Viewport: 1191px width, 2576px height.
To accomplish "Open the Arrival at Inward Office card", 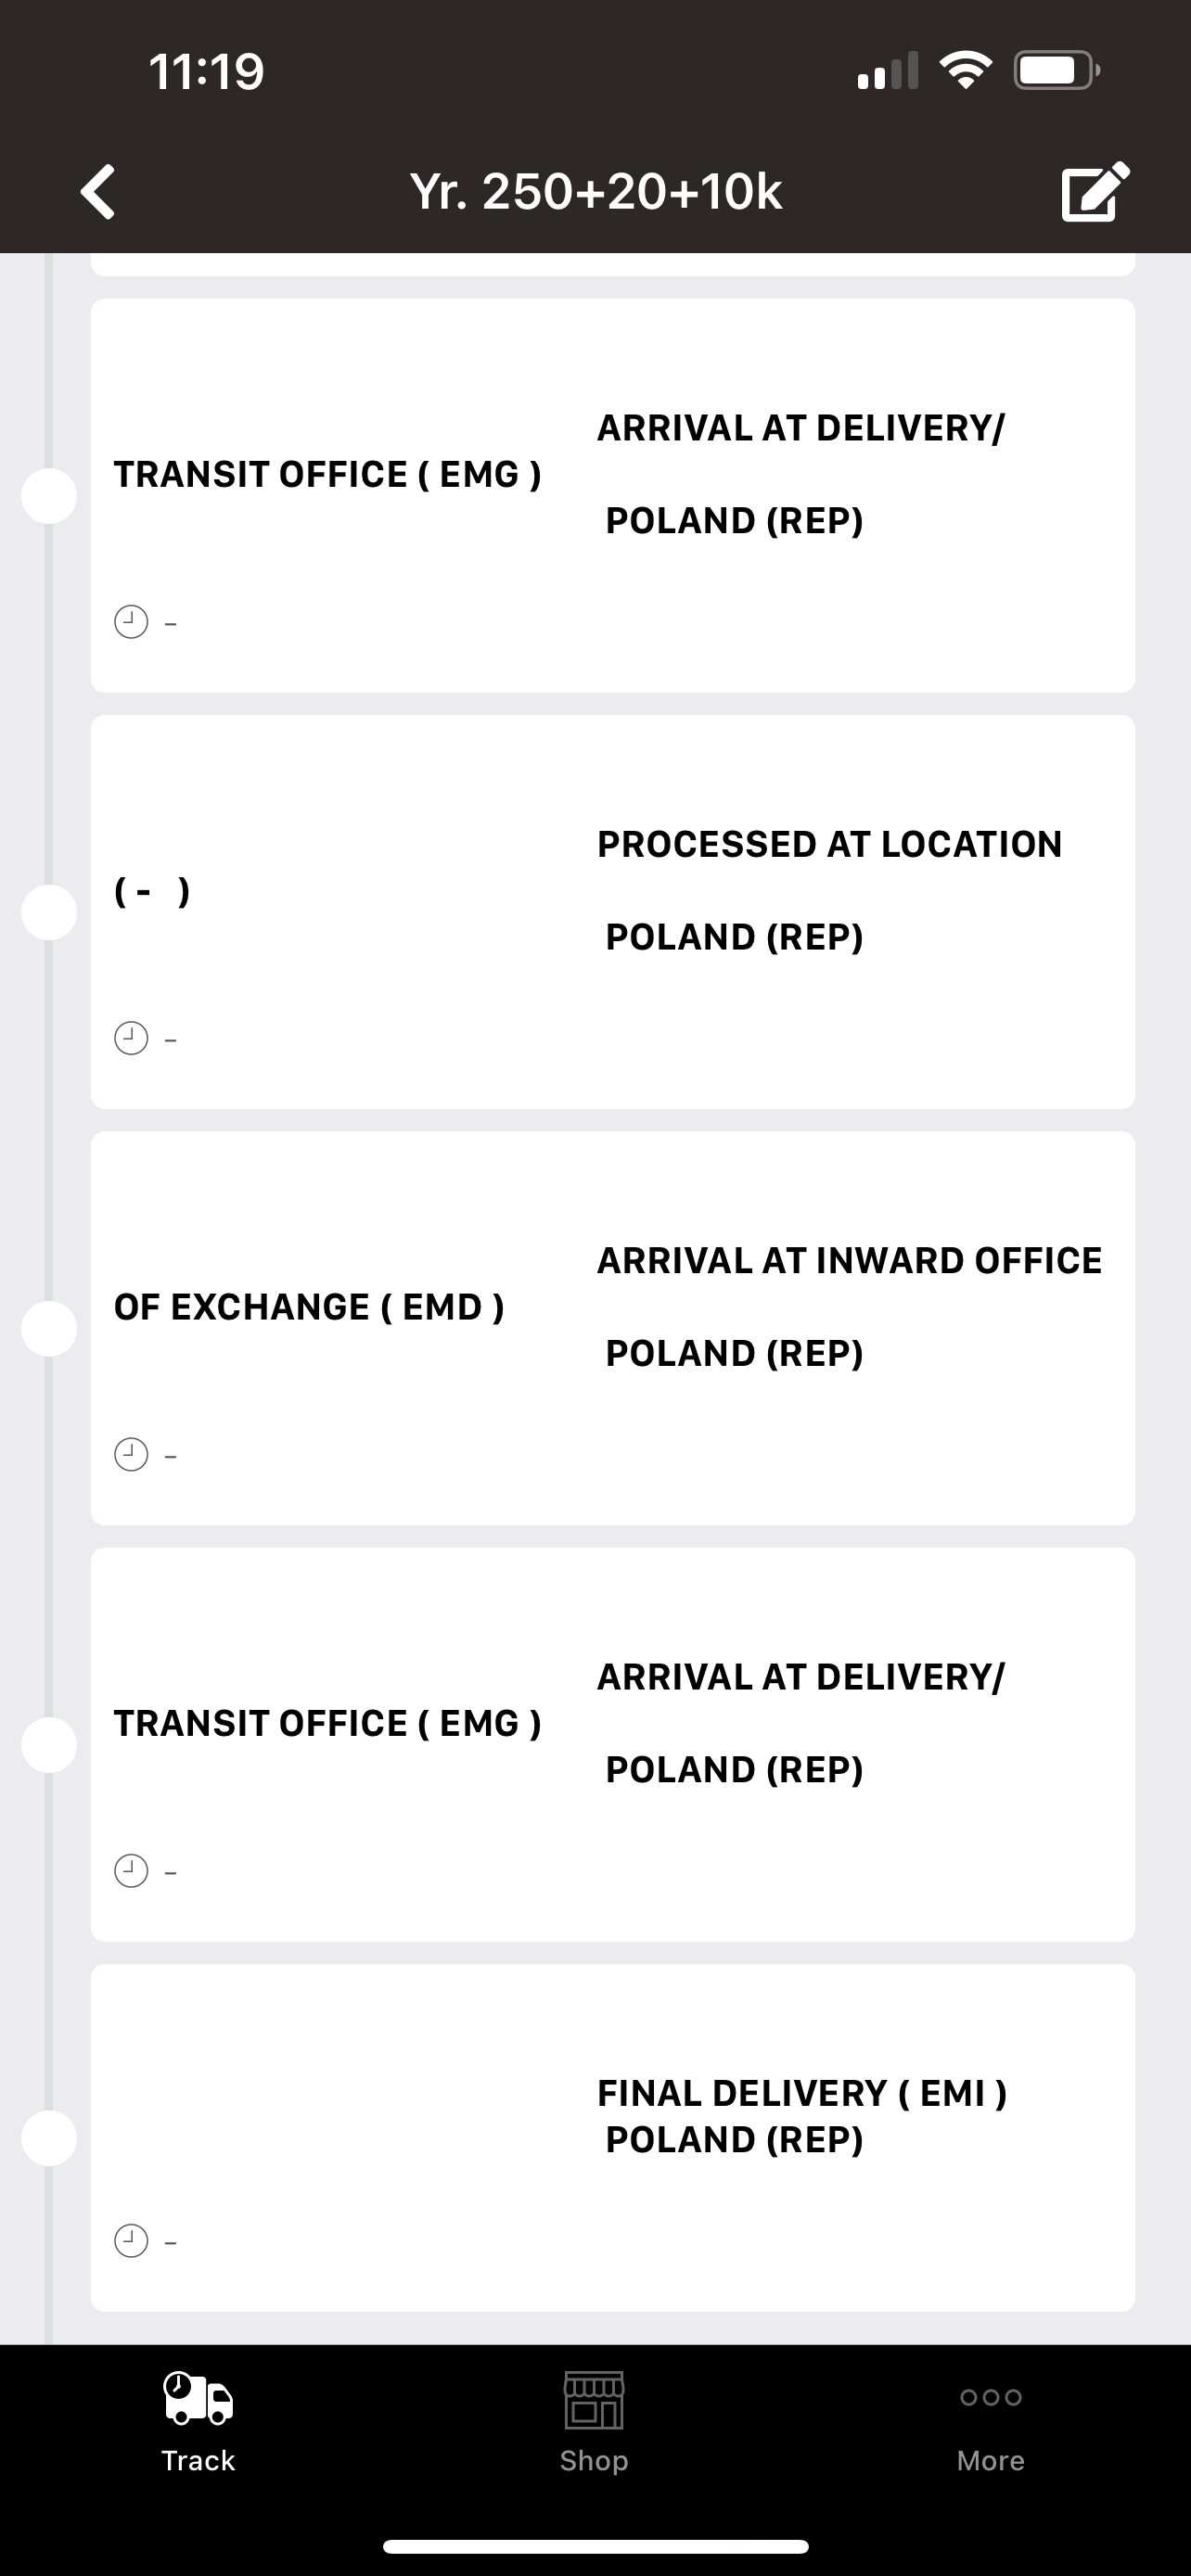I will [x=613, y=1328].
